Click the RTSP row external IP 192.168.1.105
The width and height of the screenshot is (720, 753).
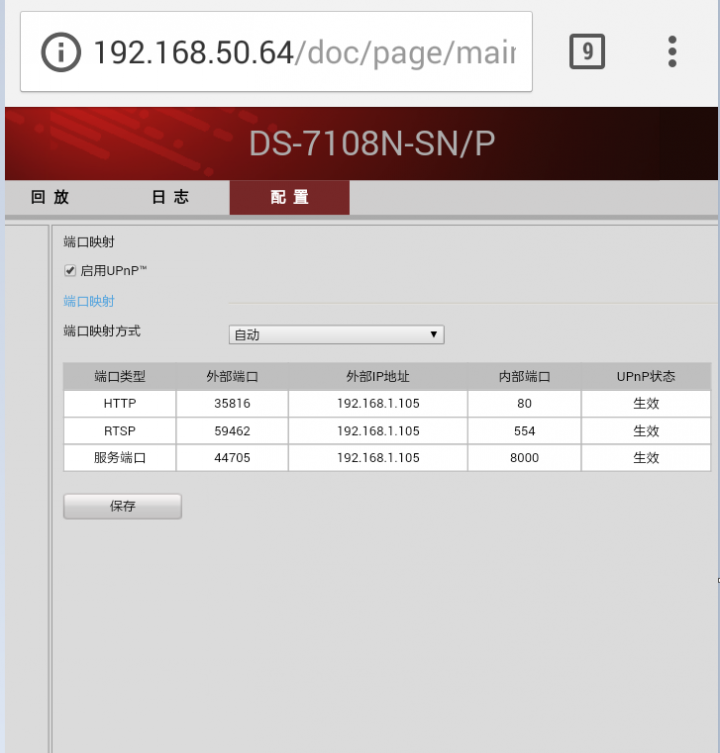tap(378, 431)
